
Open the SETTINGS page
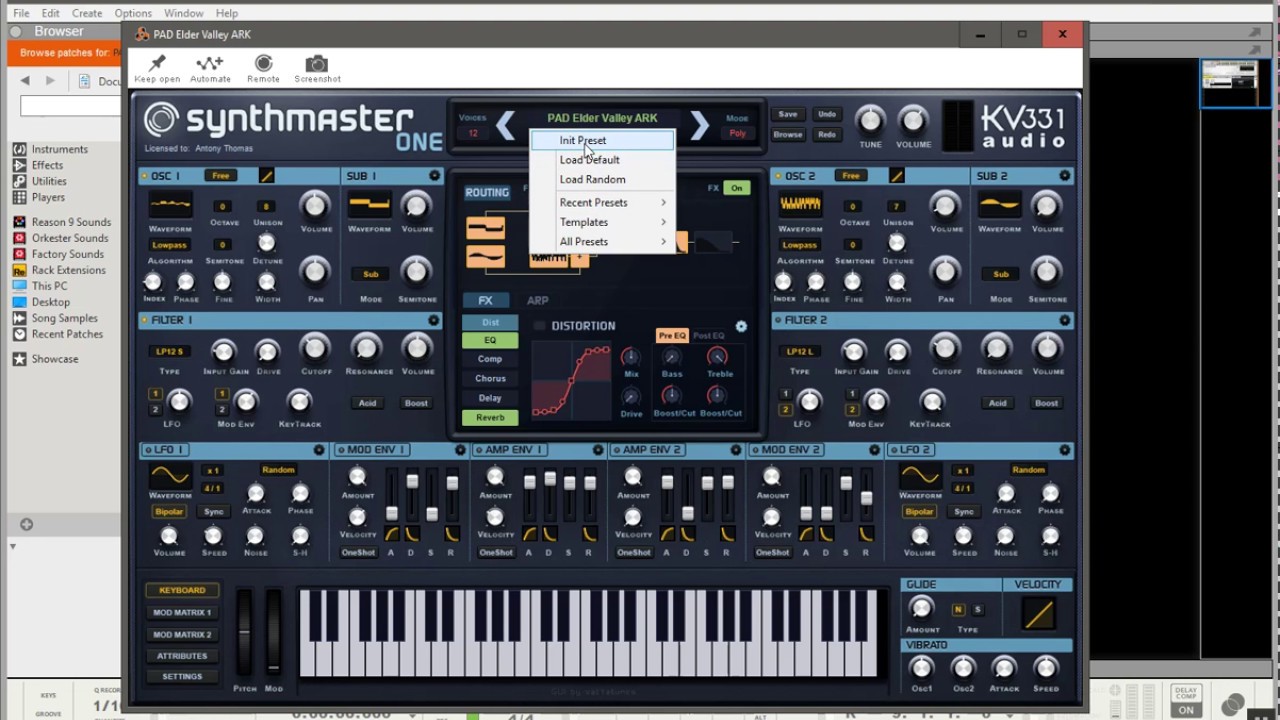coord(182,677)
